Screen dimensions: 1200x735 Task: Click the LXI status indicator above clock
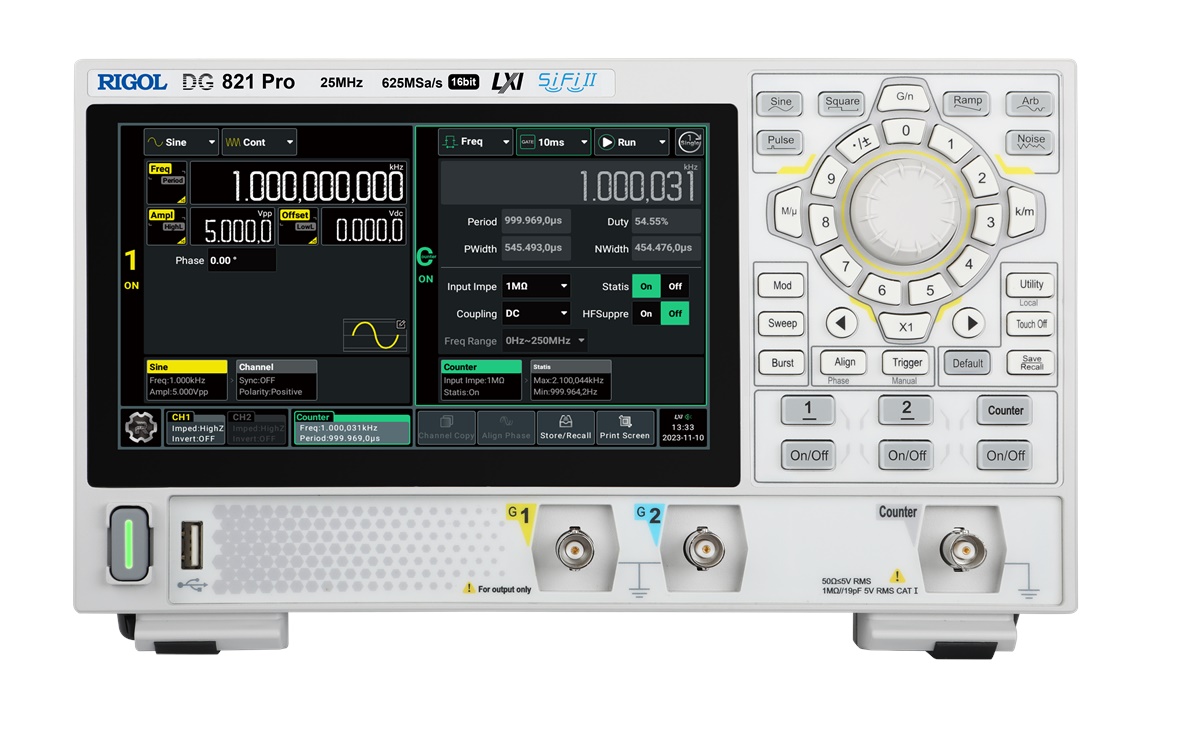click(682, 416)
